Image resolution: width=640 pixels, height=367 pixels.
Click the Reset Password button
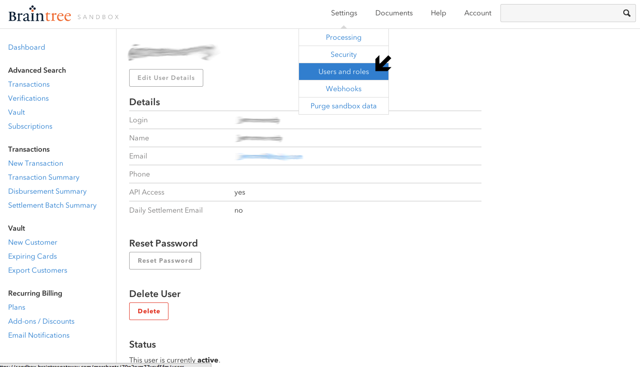click(165, 260)
